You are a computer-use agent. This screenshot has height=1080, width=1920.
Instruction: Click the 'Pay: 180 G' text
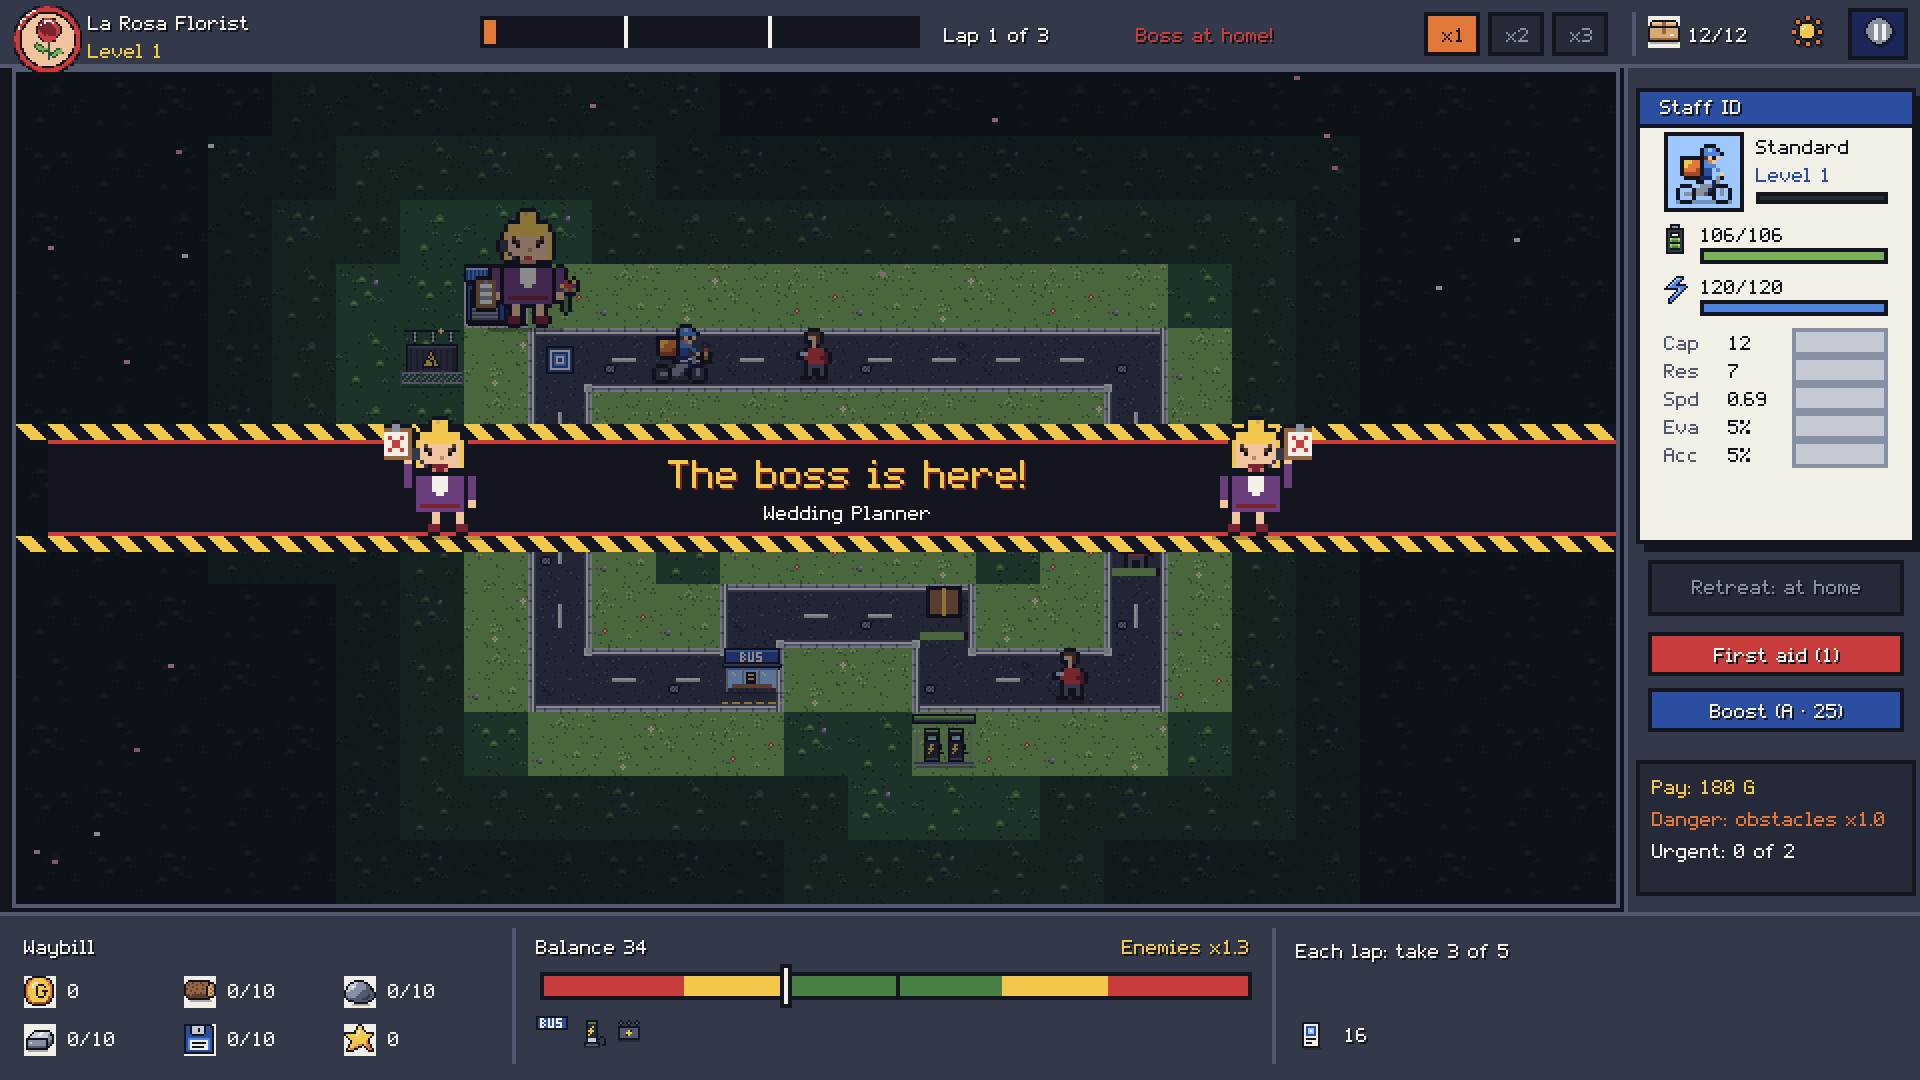(1702, 787)
